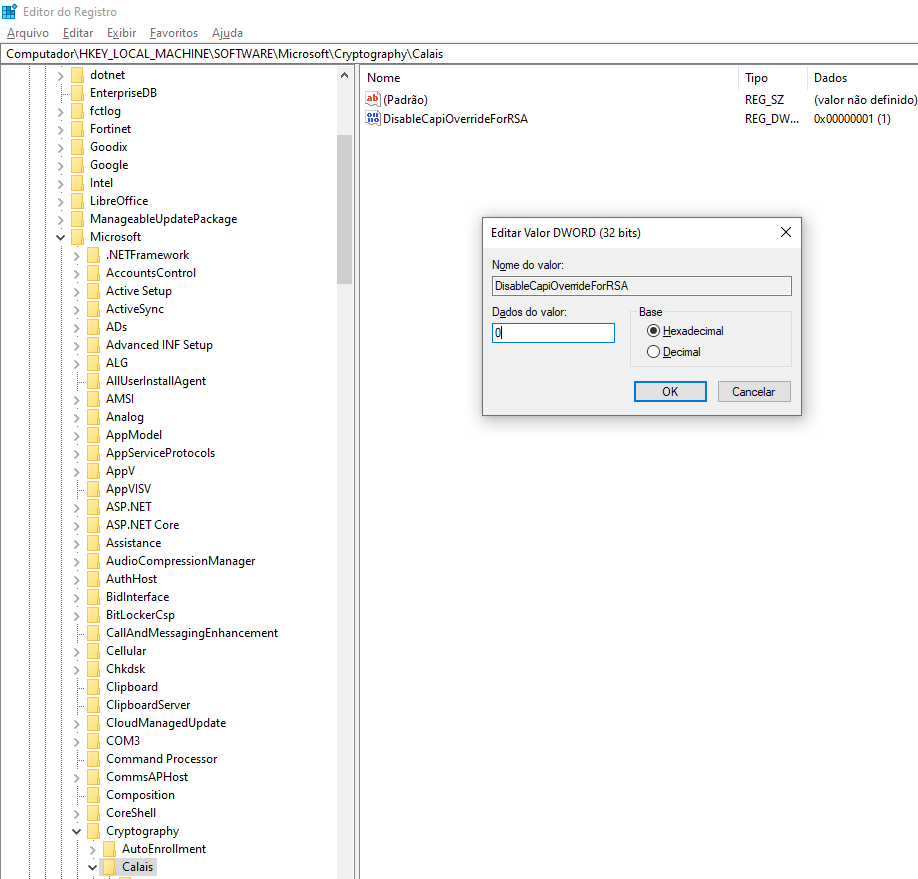Open the Editar menu
The image size is (918, 879).
click(78, 33)
